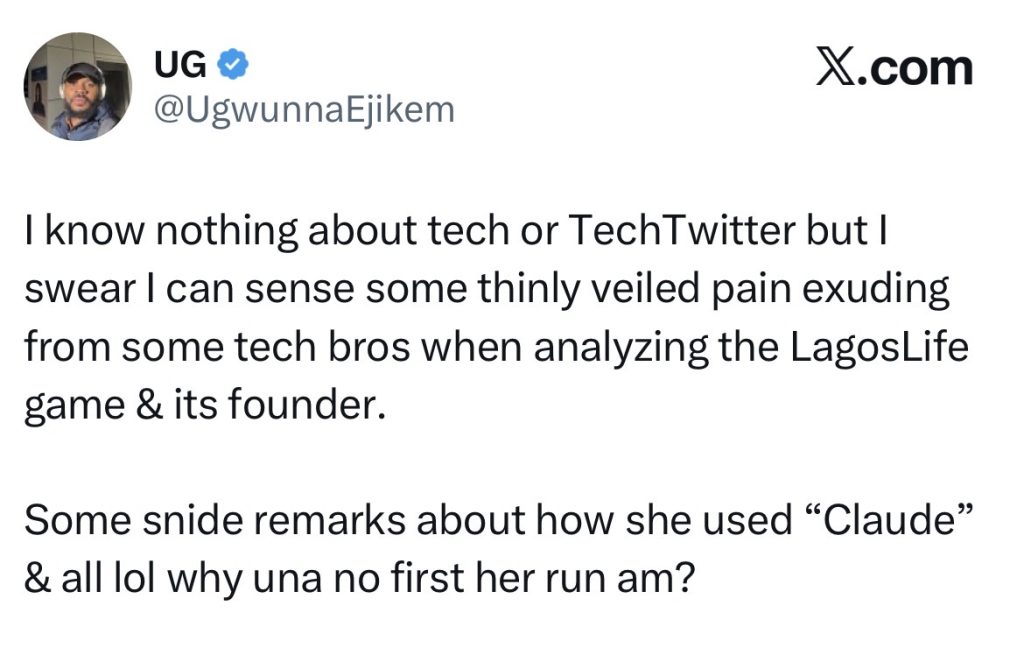Select the quoted word "Claude"

(891, 520)
